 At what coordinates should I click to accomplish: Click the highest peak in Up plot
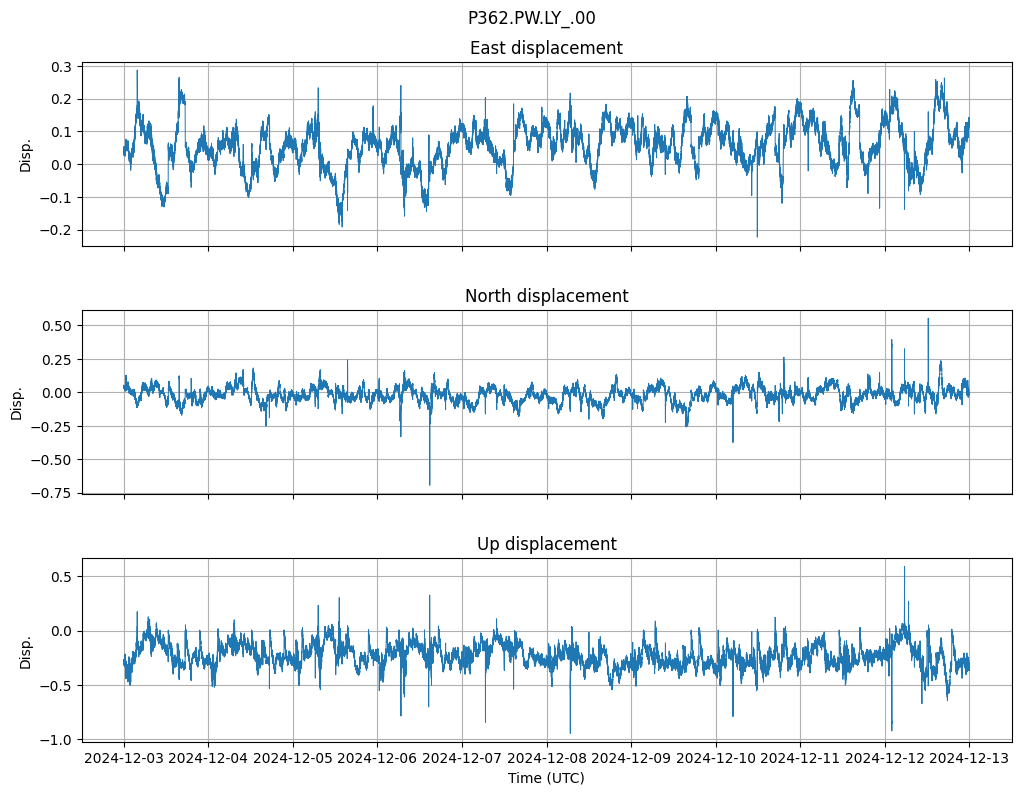[904, 568]
